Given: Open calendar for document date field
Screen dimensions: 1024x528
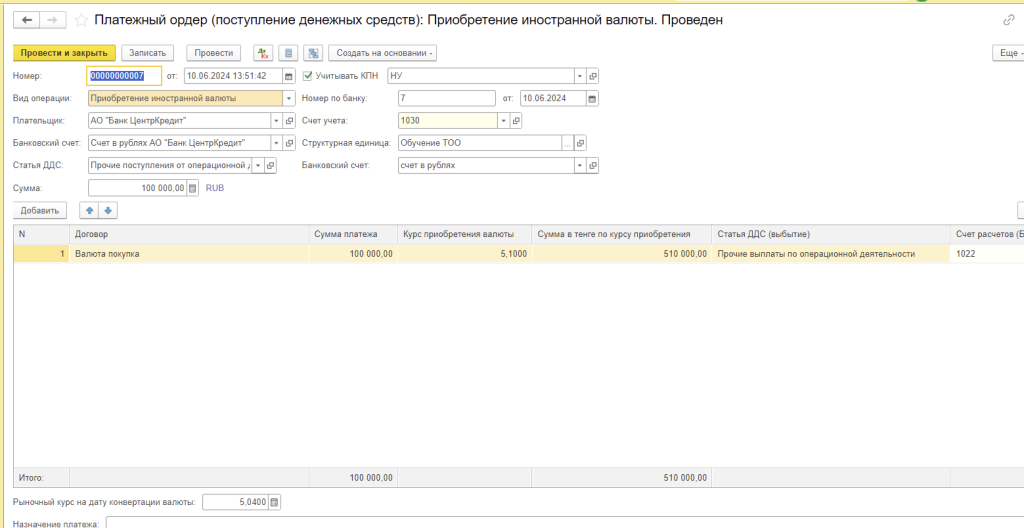Looking at the screenshot, I should tap(289, 76).
